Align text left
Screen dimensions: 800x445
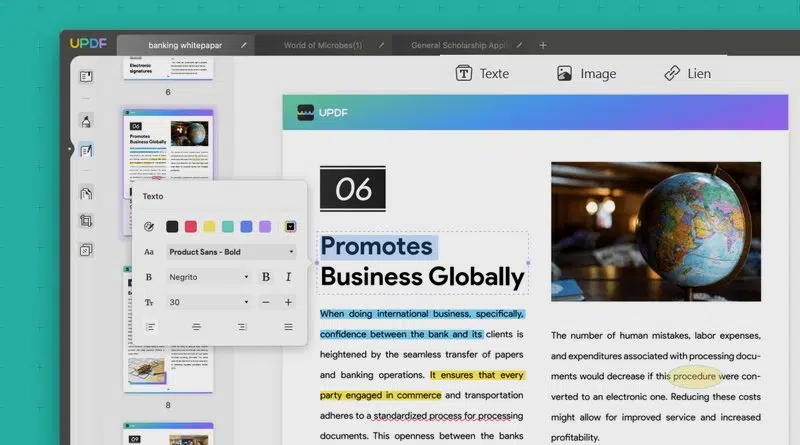(151, 327)
